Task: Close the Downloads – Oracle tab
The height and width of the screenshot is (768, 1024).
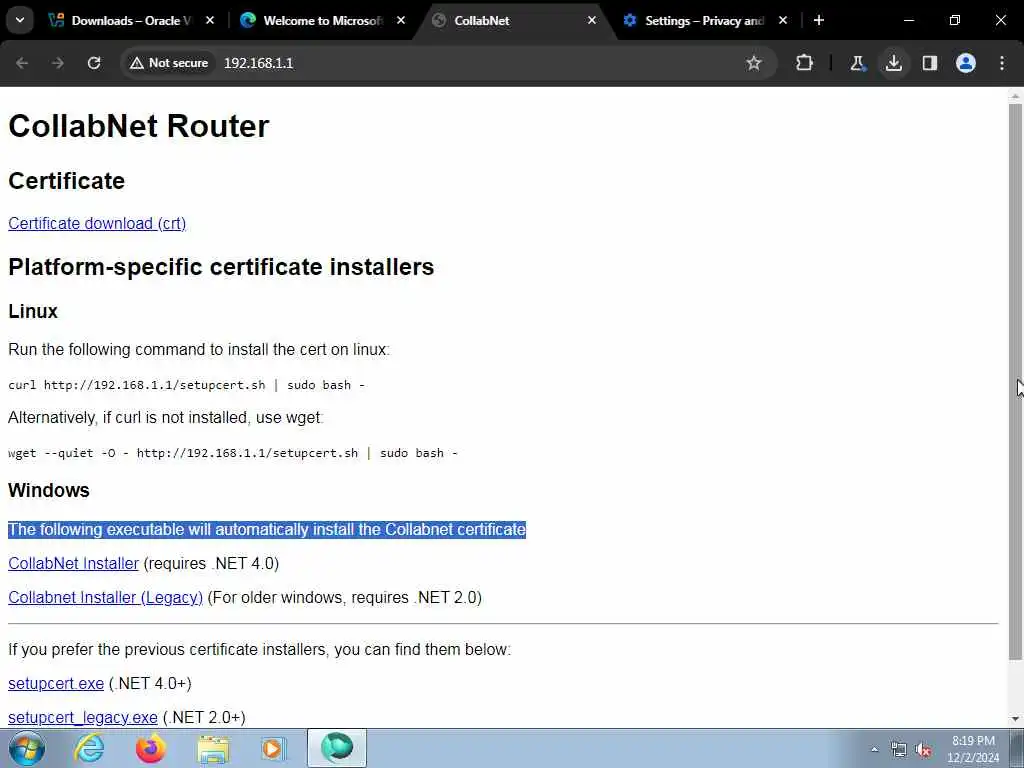Action: (210, 20)
